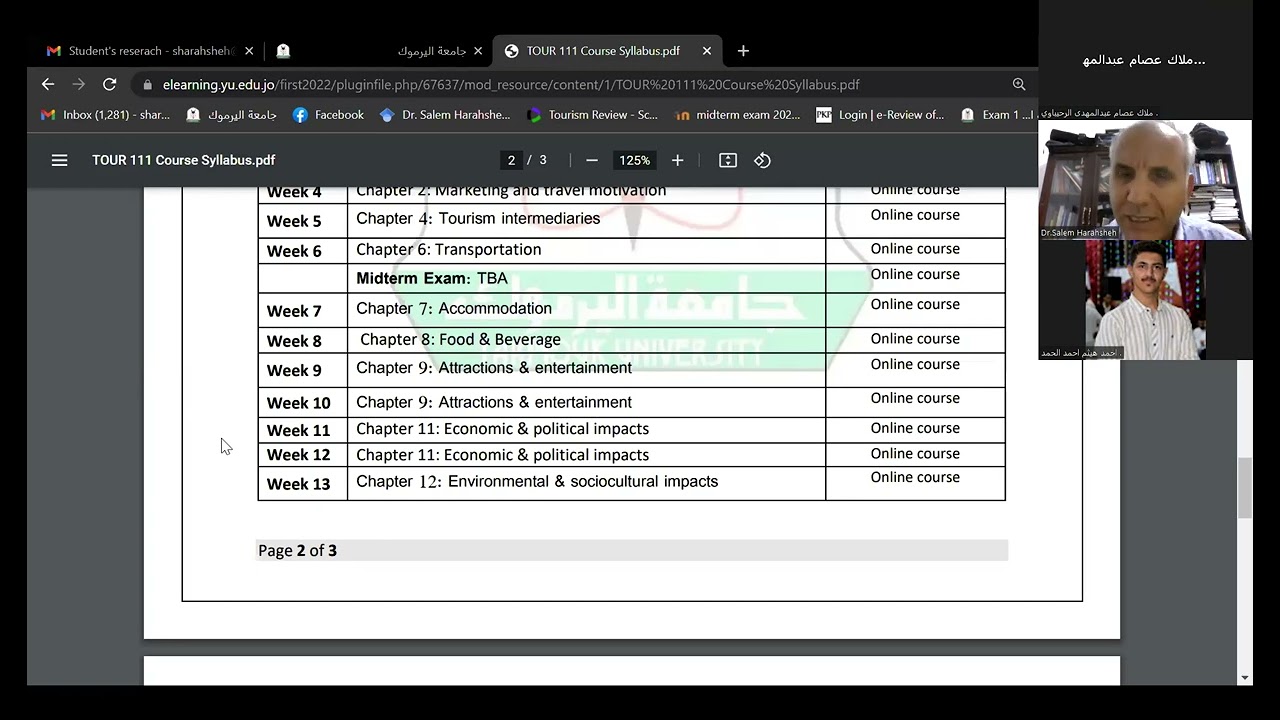Switch to the جامعة اليرموك tab
1280x720 pixels.
pos(378,51)
